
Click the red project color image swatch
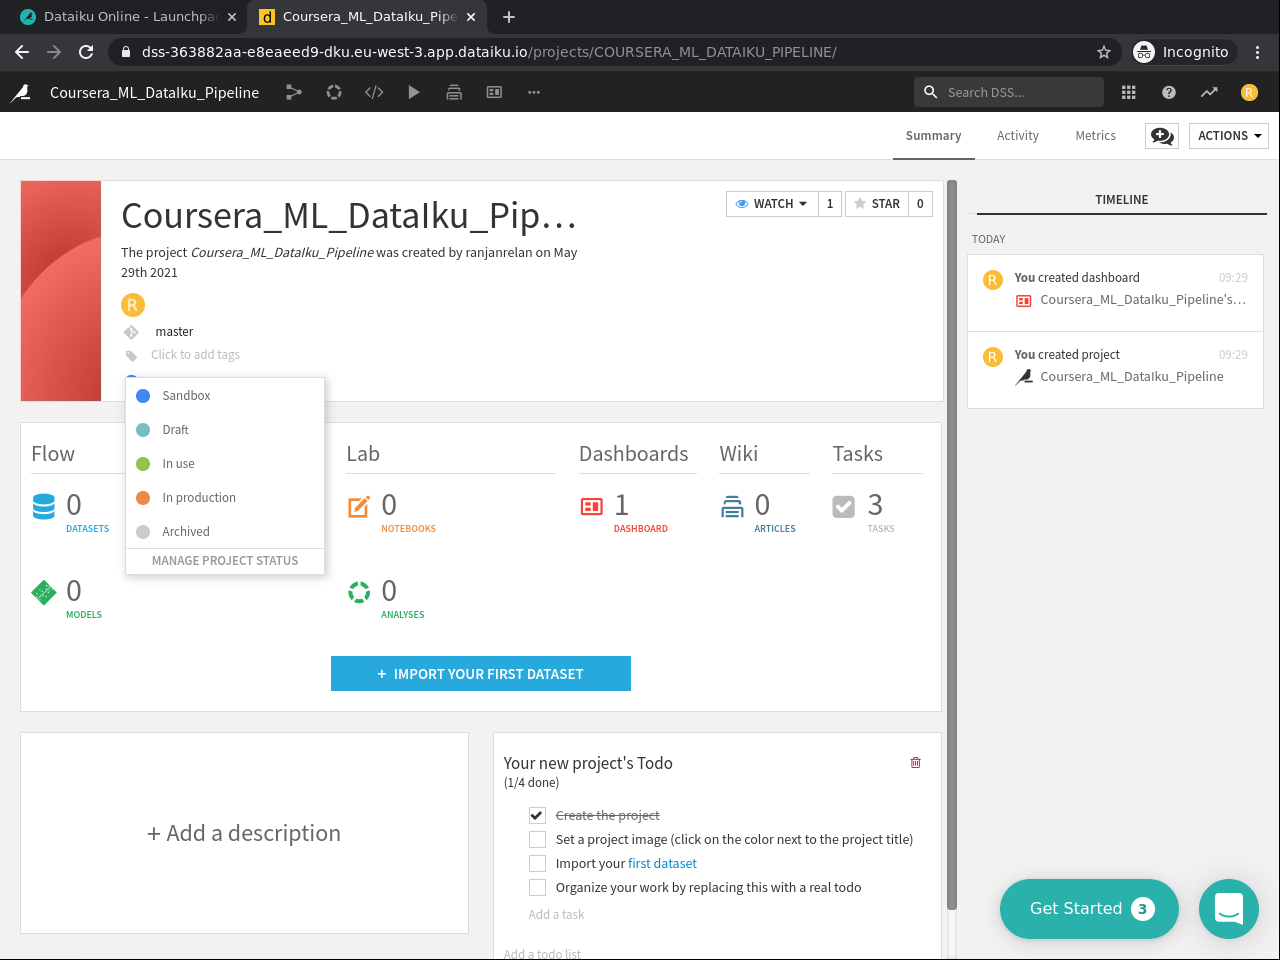pos(61,291)
